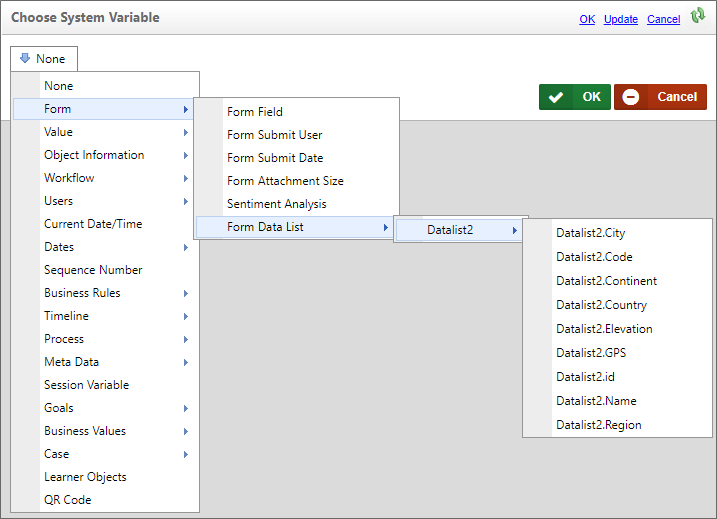Select Datalist2.GPS field option
The width and height of the screenshot is (717, 519).
tap(590, 353)
